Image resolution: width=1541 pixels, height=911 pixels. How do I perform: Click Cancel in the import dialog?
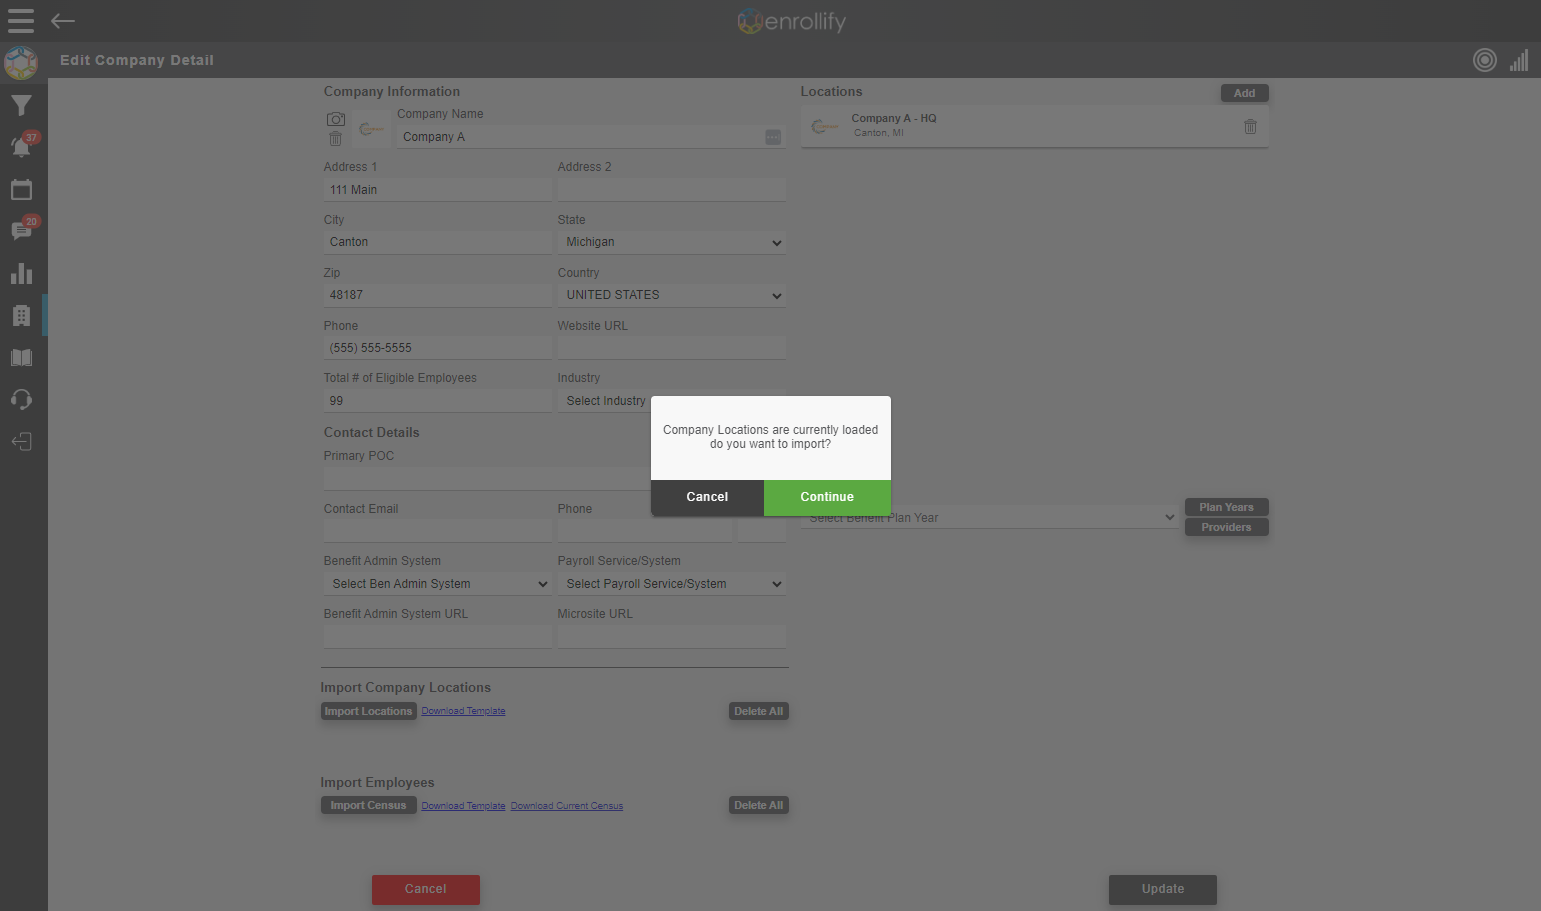[707, 497]
